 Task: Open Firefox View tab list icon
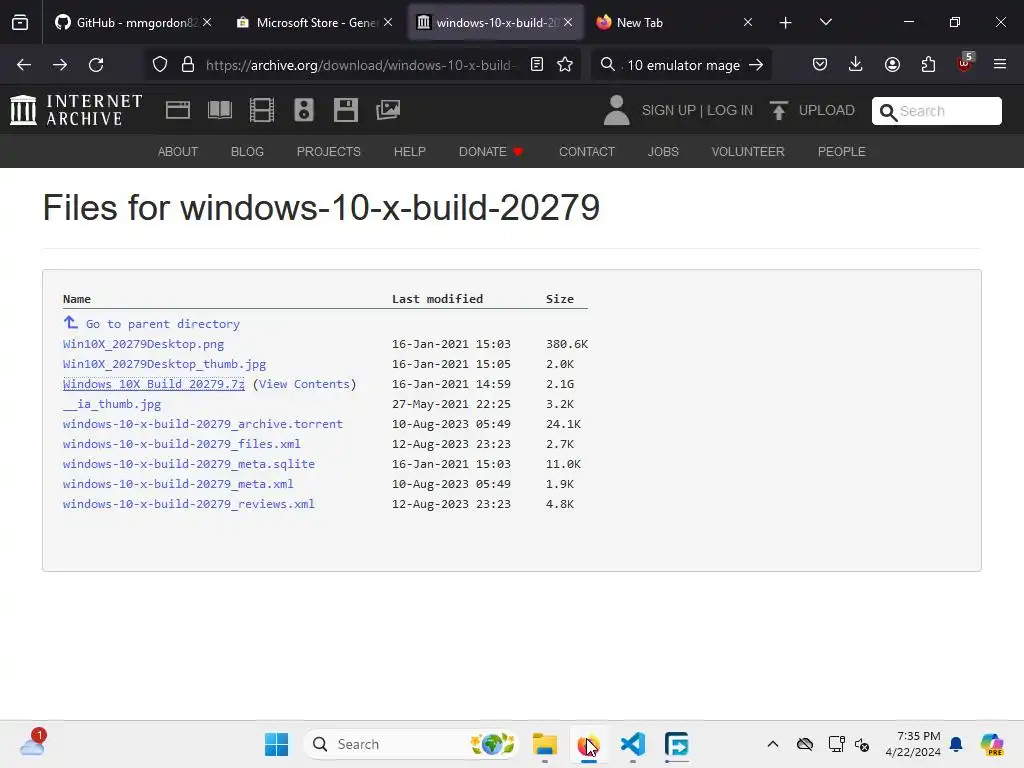click(20, 23)
